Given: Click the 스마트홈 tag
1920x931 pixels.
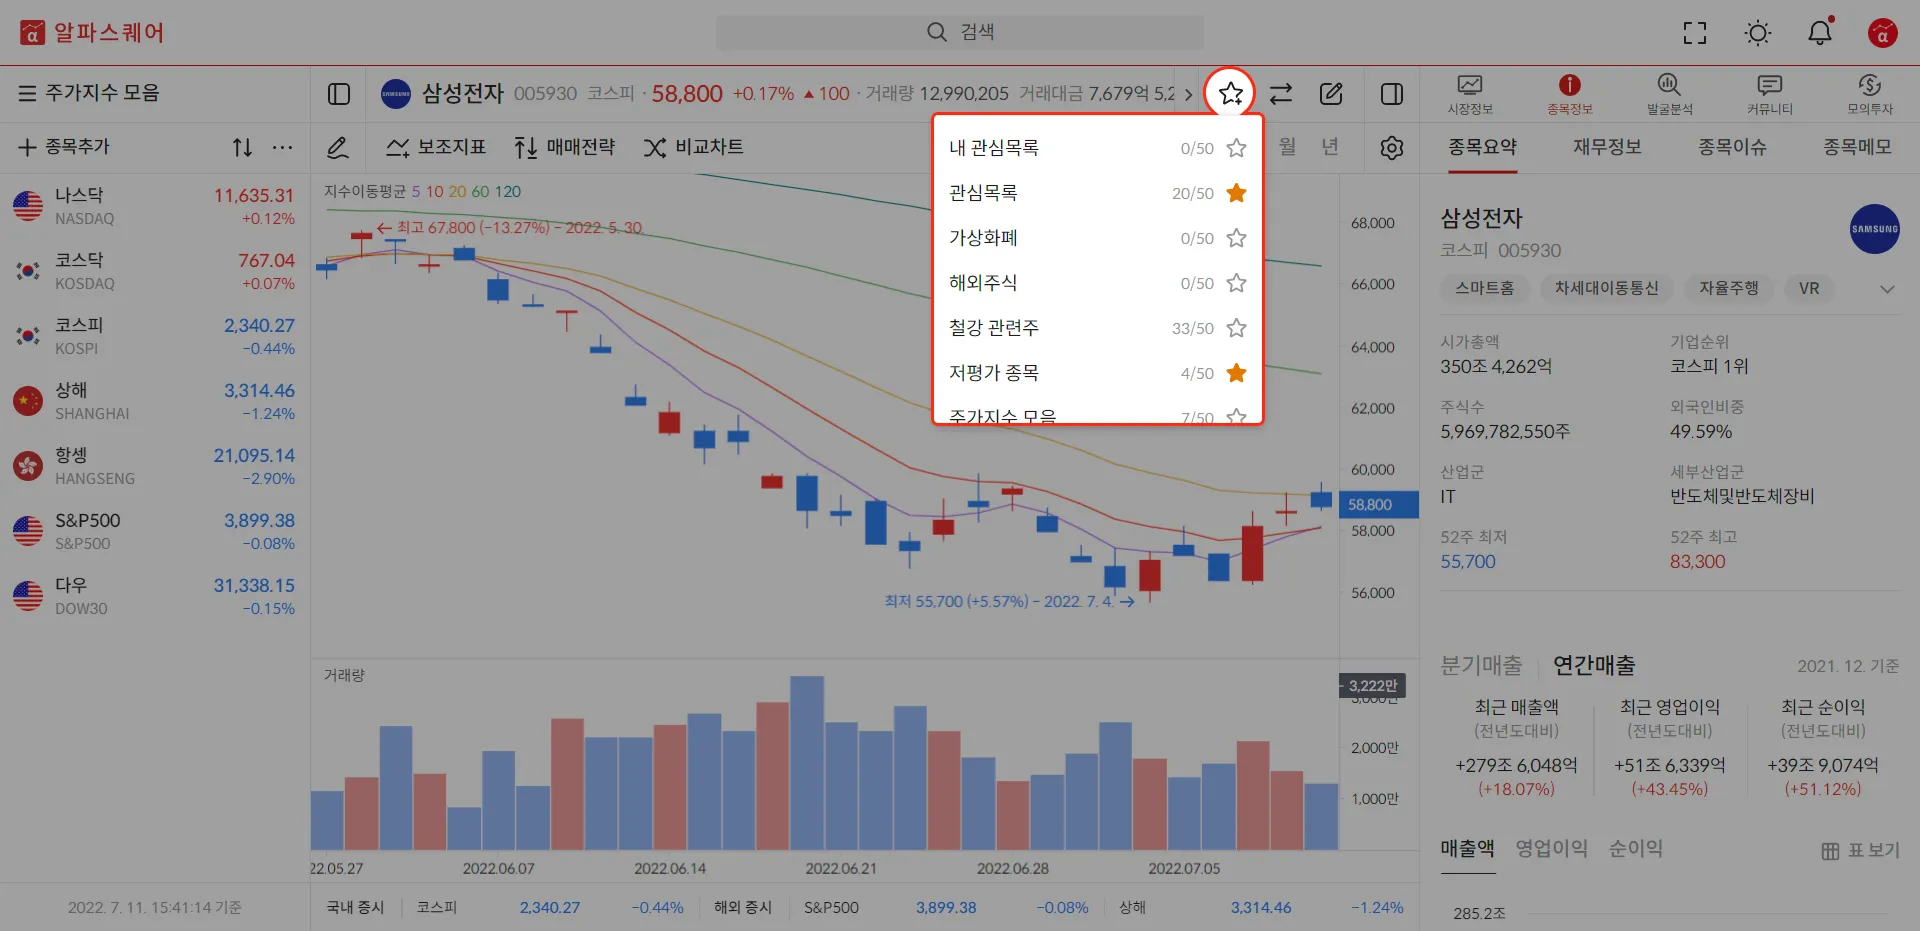Looking at the screenshot, I should coord(1485,288).
